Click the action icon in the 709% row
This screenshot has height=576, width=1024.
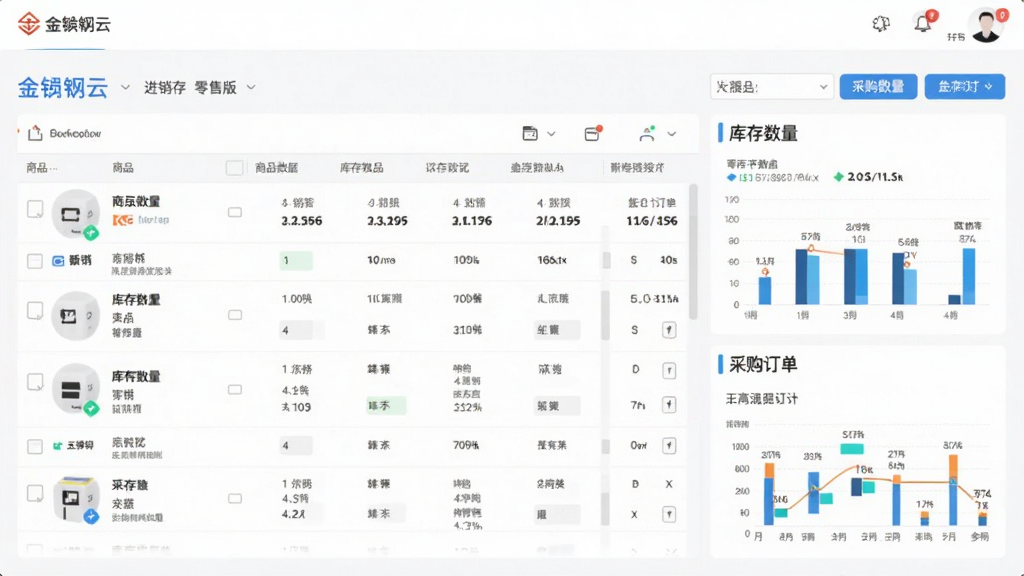point(669,446)
